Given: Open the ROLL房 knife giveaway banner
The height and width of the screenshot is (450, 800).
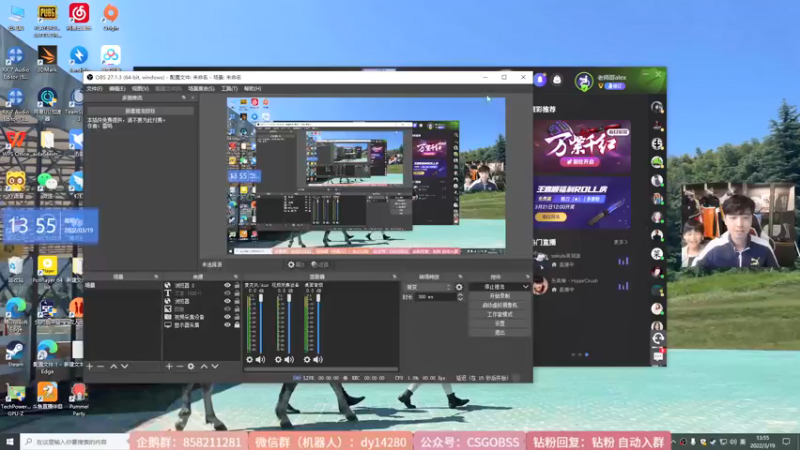Looking at the screenshot, I should click(x=582, y=203).
